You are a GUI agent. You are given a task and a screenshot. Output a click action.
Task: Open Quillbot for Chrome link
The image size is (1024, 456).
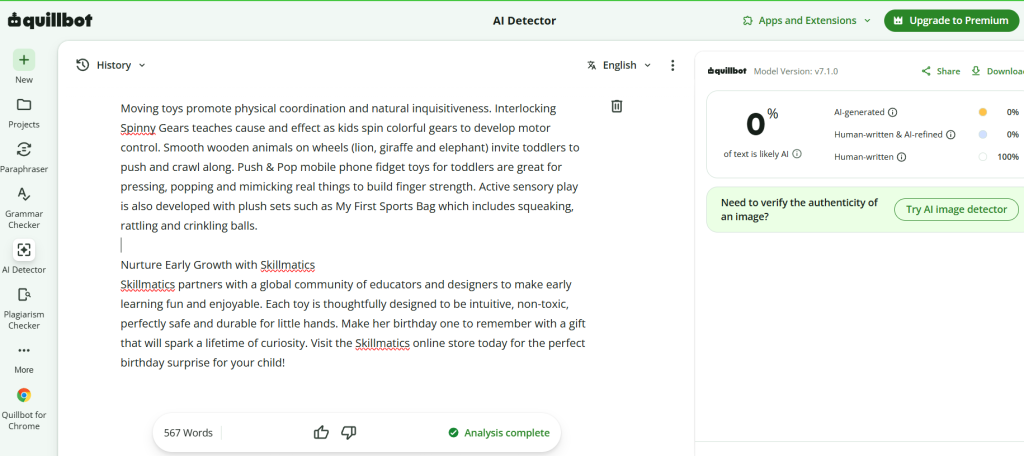coord(24,408)
